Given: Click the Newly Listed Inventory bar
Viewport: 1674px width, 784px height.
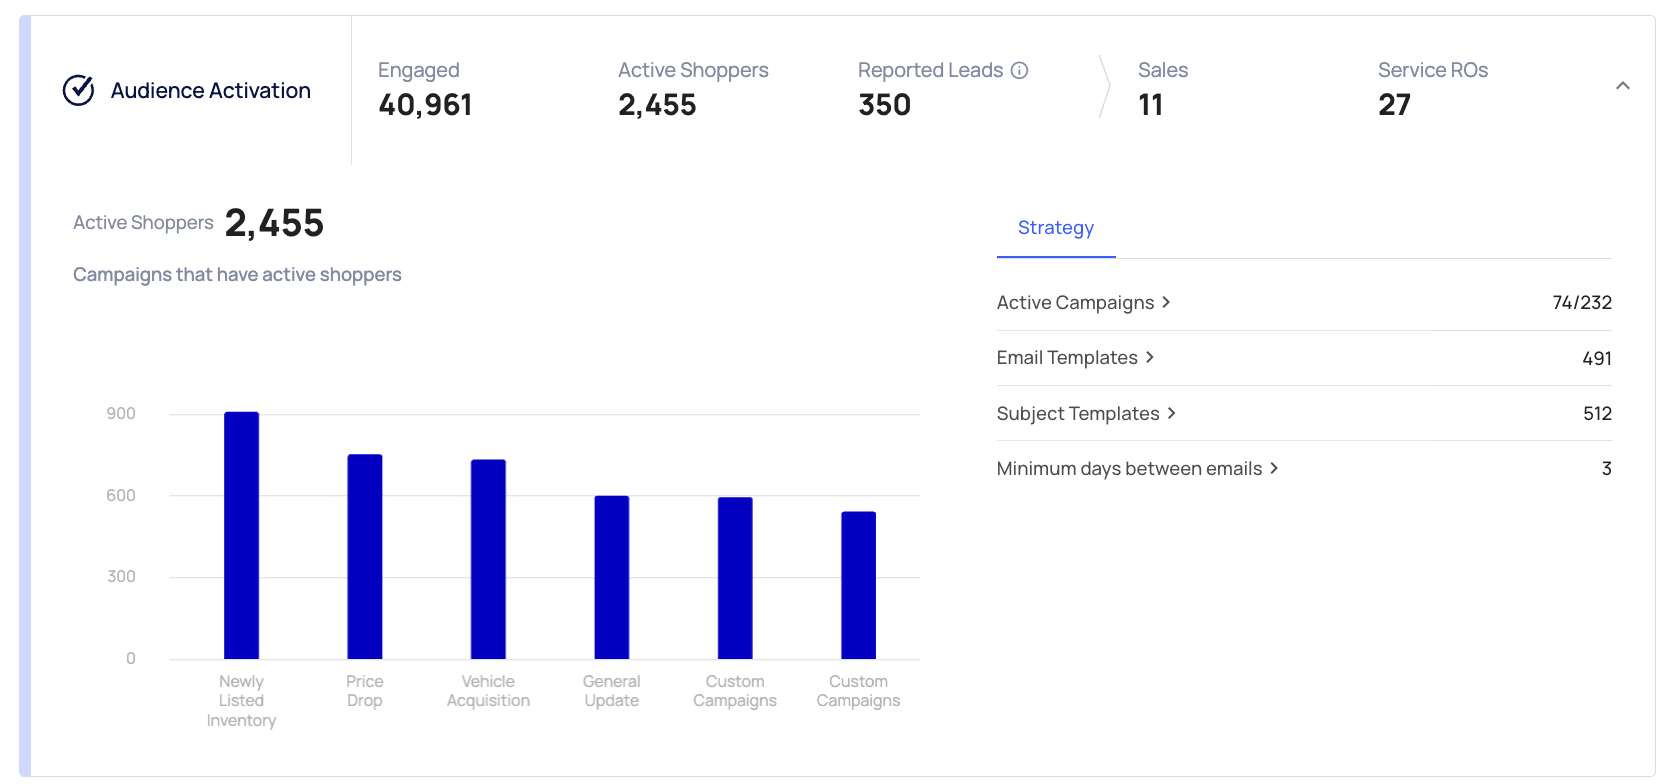Looking at the screenshot, I should [x=241, y=535].
